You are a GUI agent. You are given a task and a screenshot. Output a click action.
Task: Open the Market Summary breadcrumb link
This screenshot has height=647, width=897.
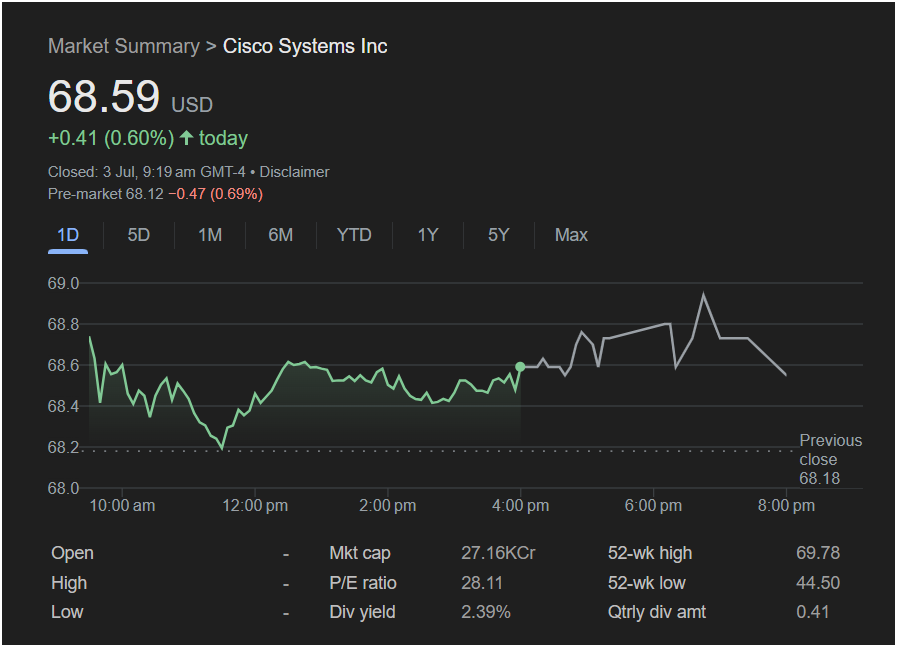point(124,46)
